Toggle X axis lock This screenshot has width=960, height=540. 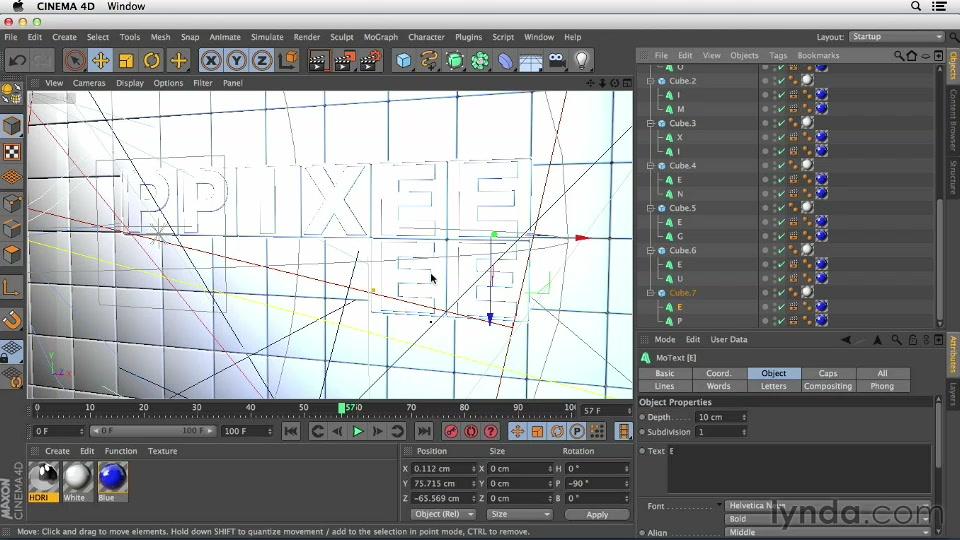tap(211, 61)
